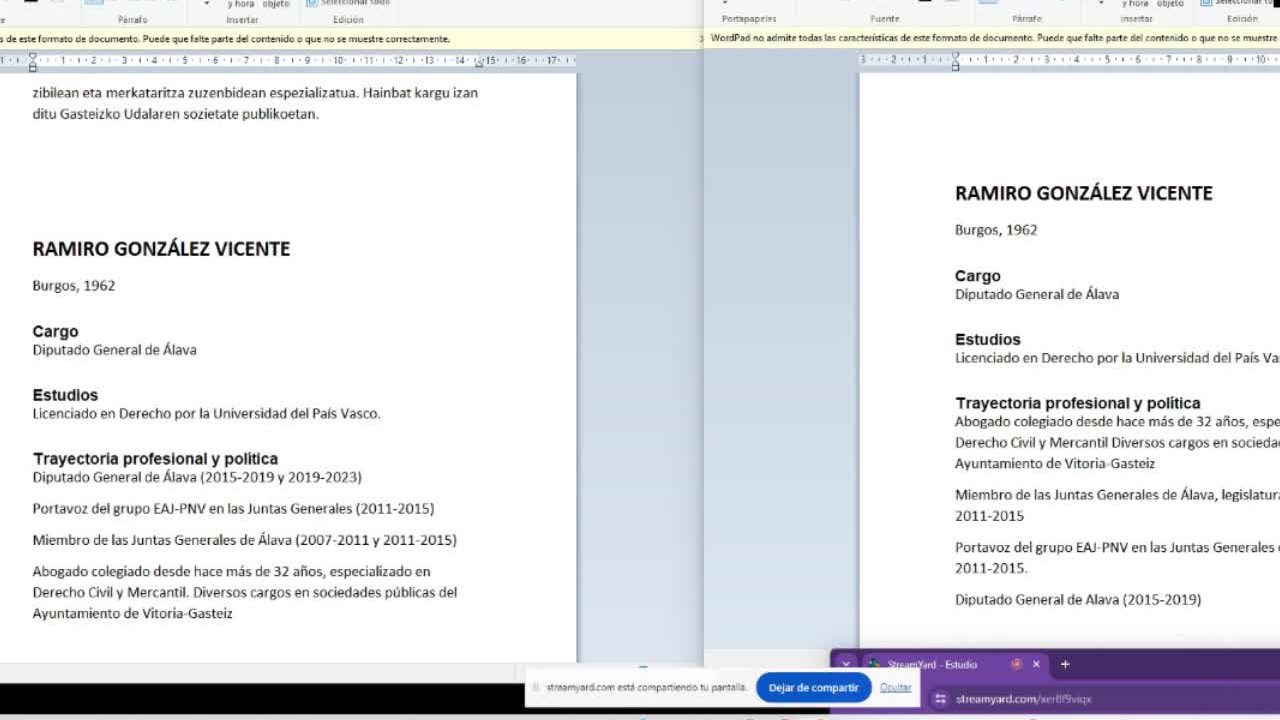Screen dimensions: 1280x720
Task: Click 'Diputado General de Álava (2015-2019 y 2019-2023)' line
Action: coord(197,478)
